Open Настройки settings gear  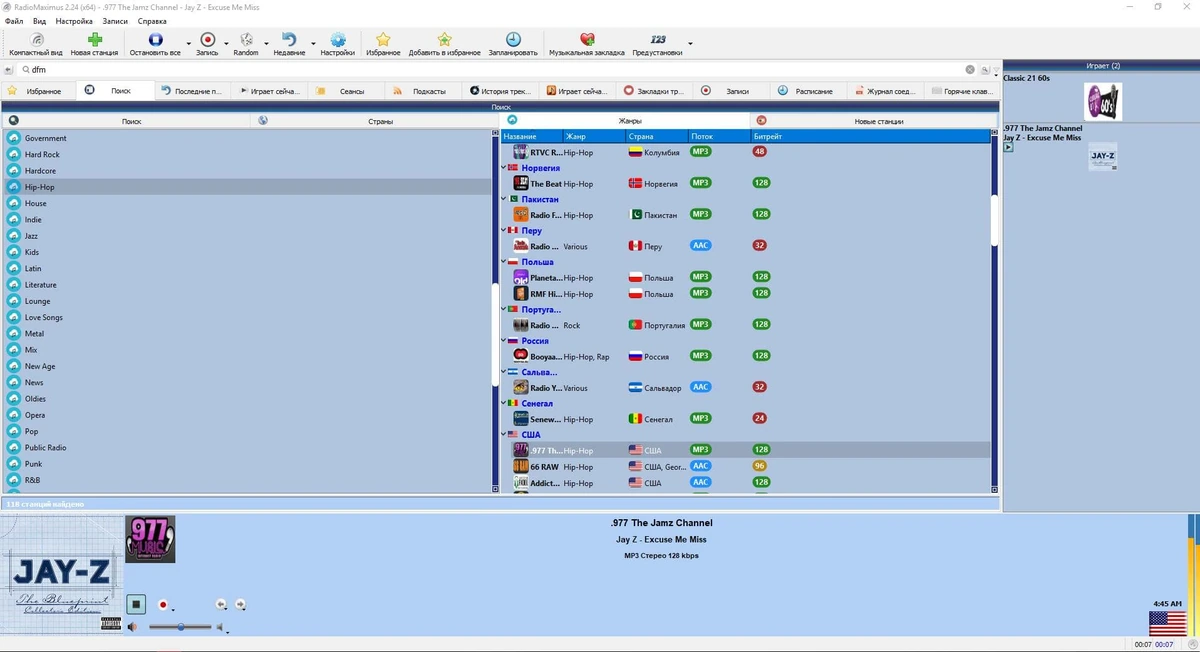tap(337, 44)
